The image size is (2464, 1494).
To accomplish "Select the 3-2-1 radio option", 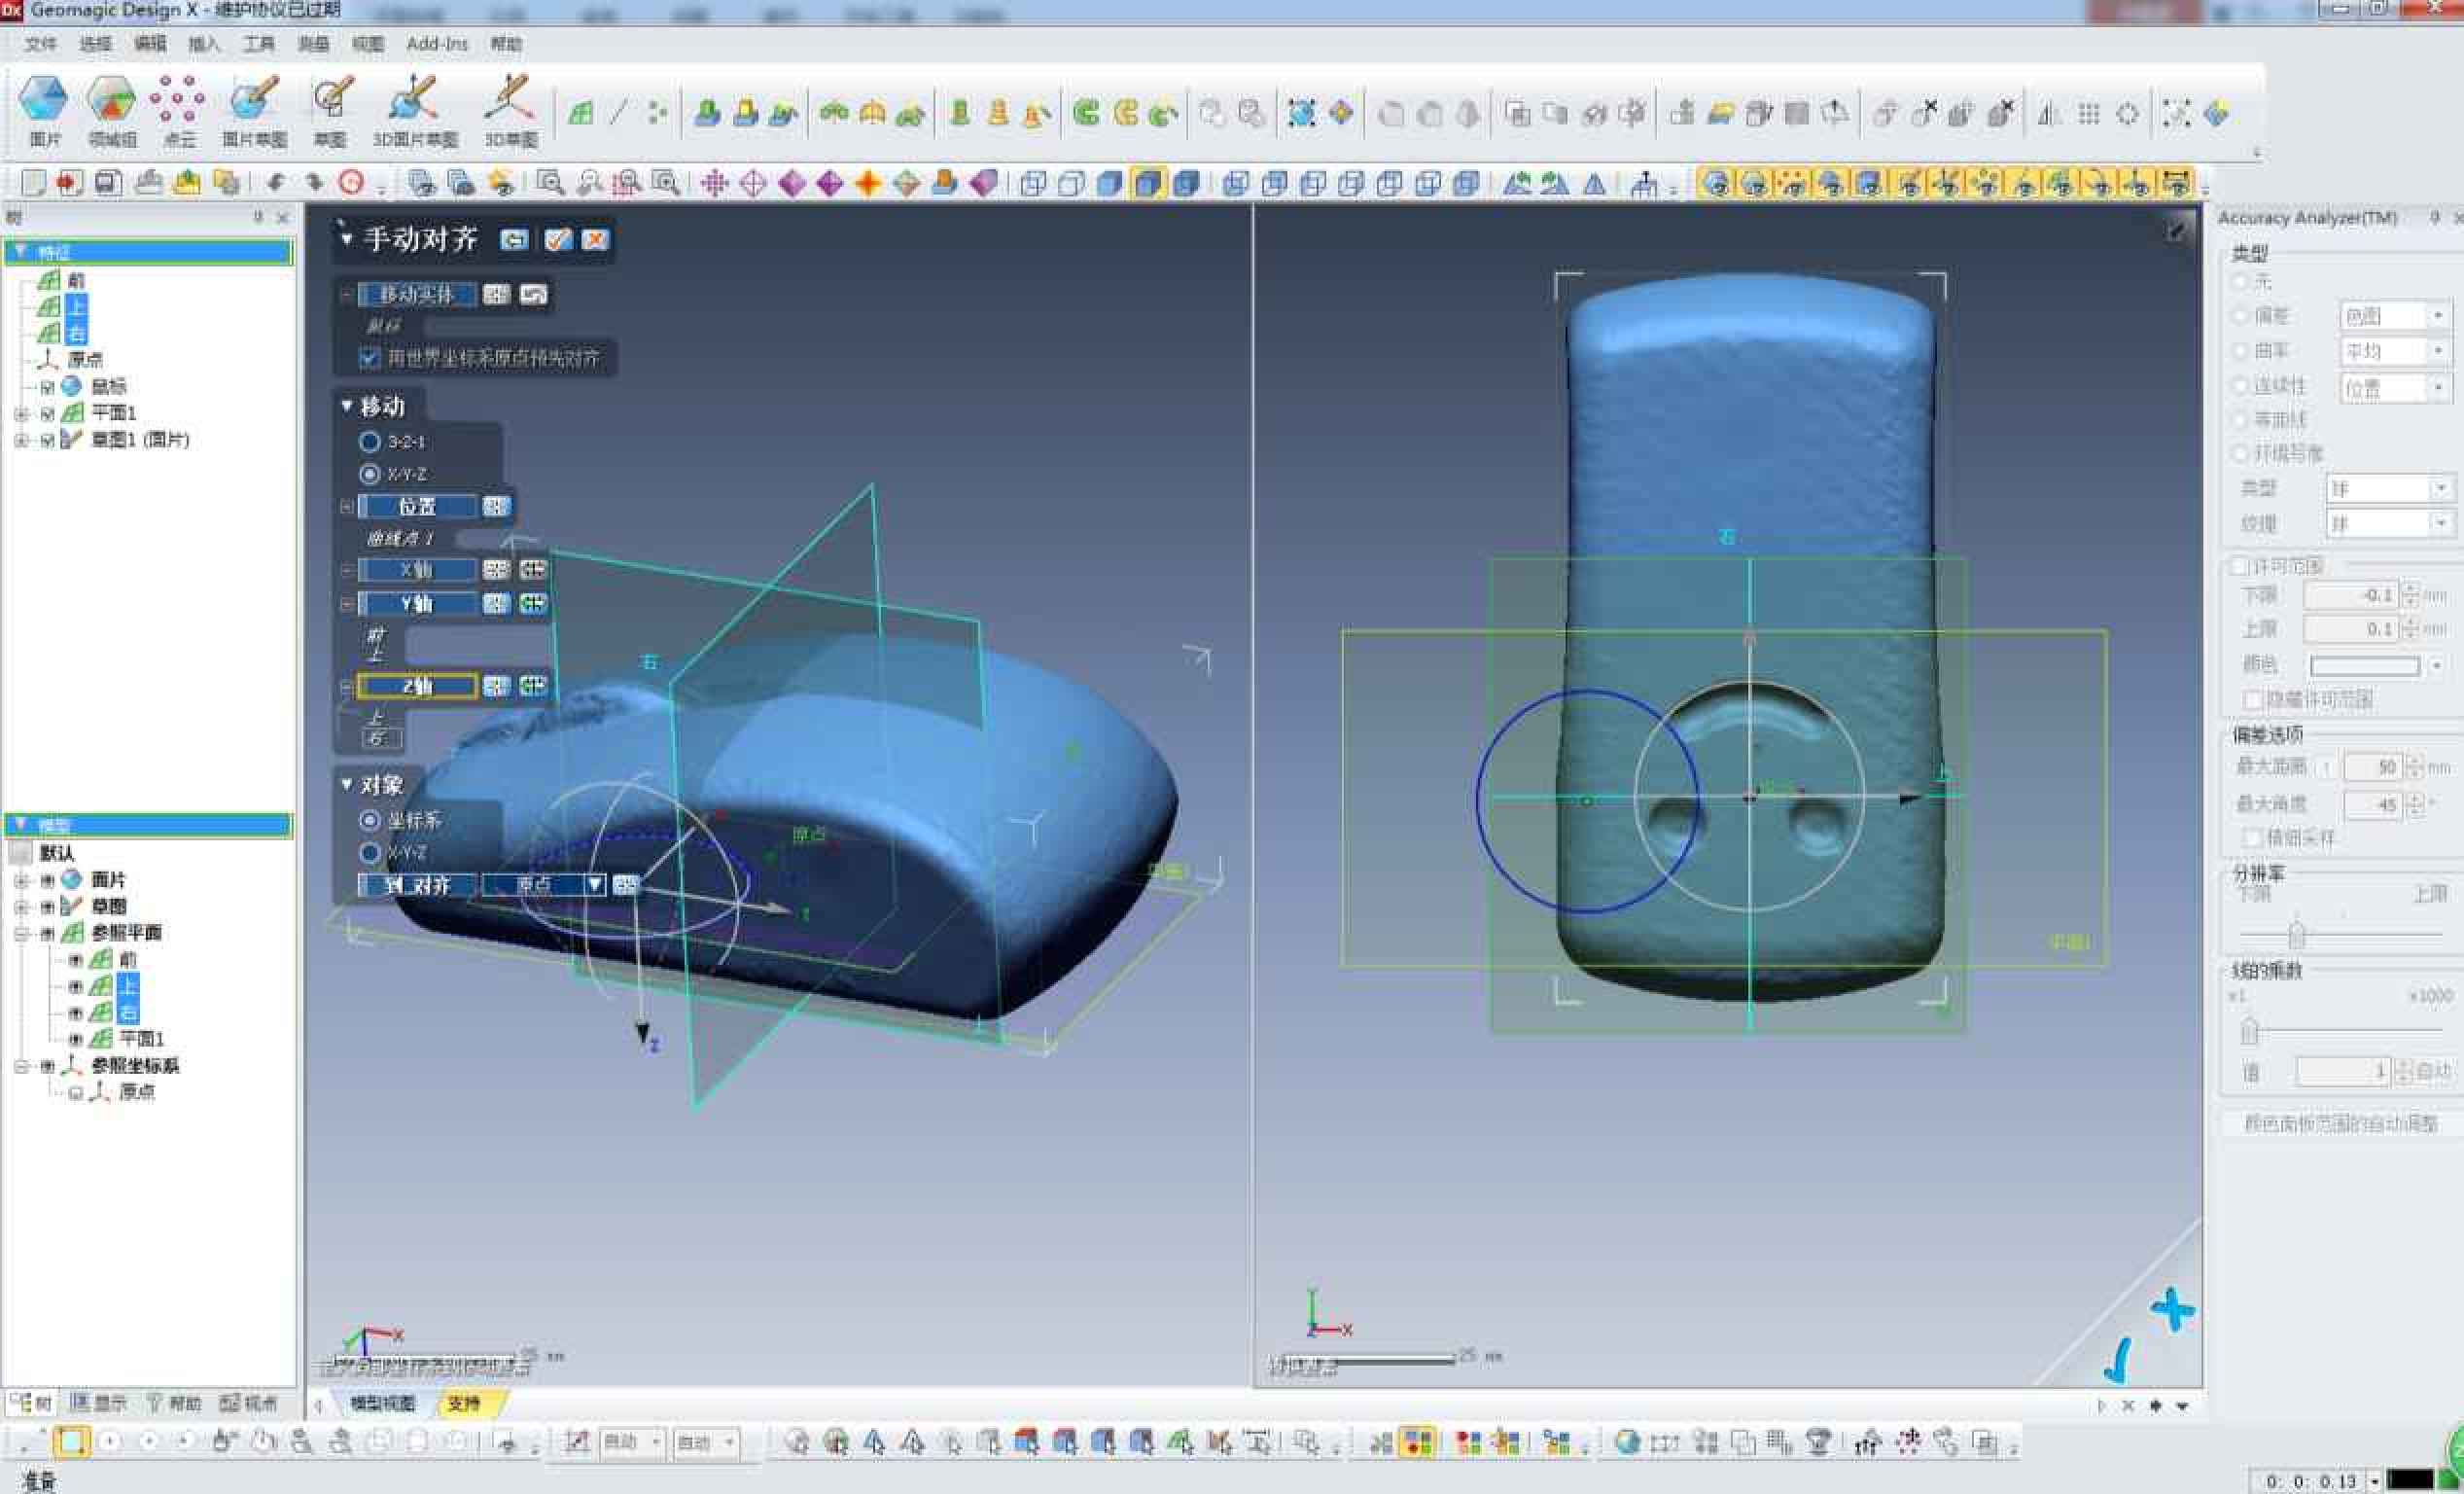I will [x=369, y=441].
